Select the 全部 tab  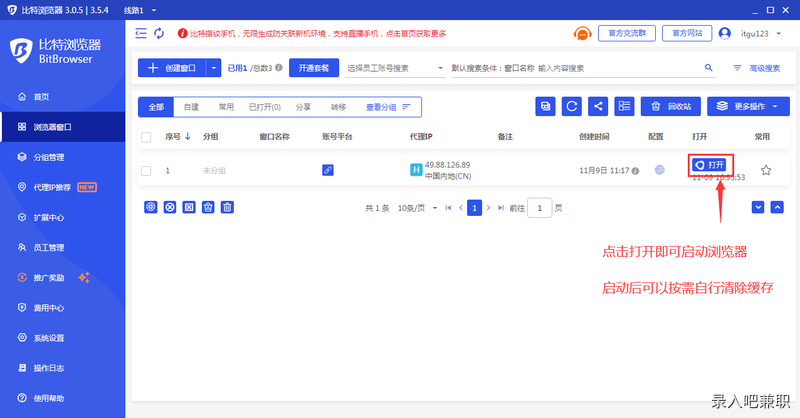click(x=156, y=107)
